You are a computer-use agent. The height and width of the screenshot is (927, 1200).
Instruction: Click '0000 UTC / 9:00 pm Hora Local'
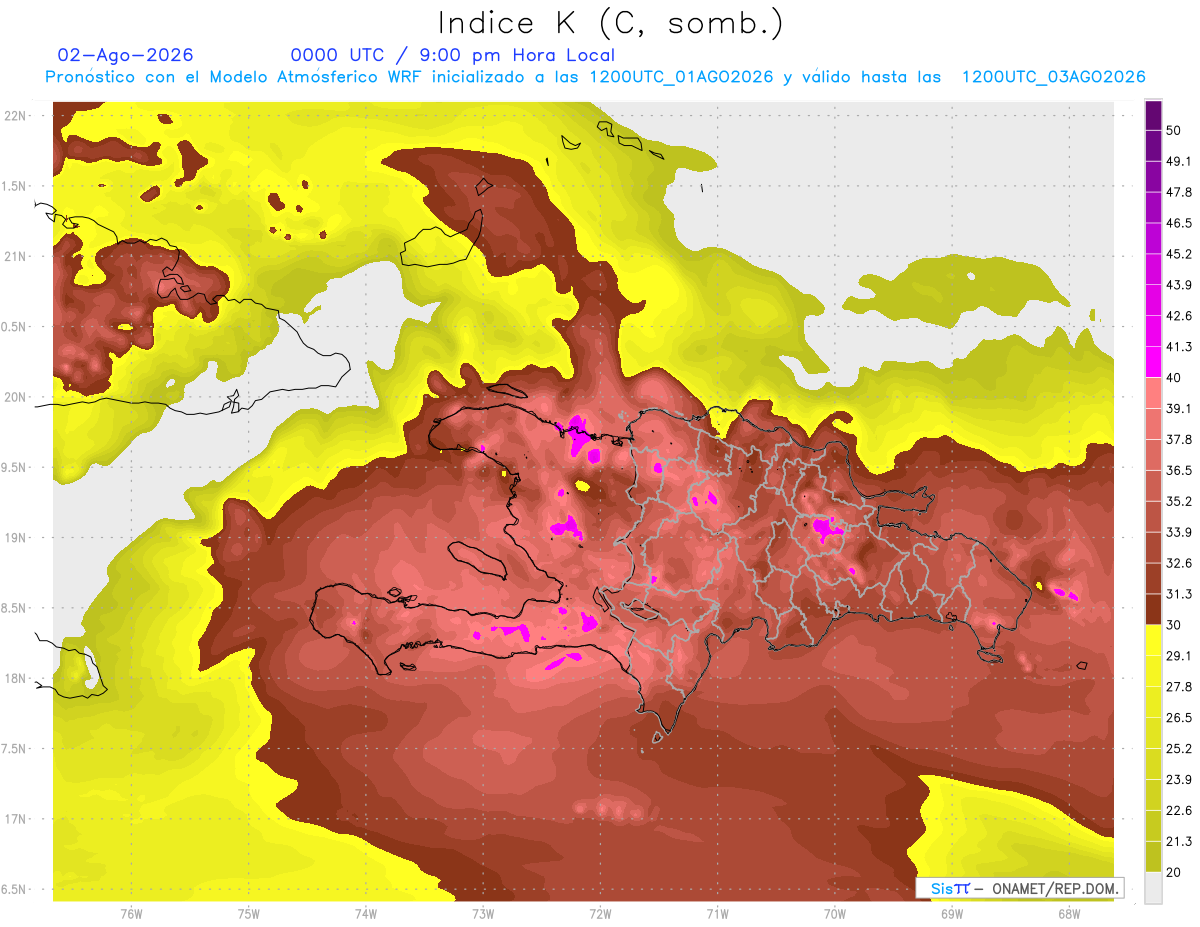click(452, 55)
